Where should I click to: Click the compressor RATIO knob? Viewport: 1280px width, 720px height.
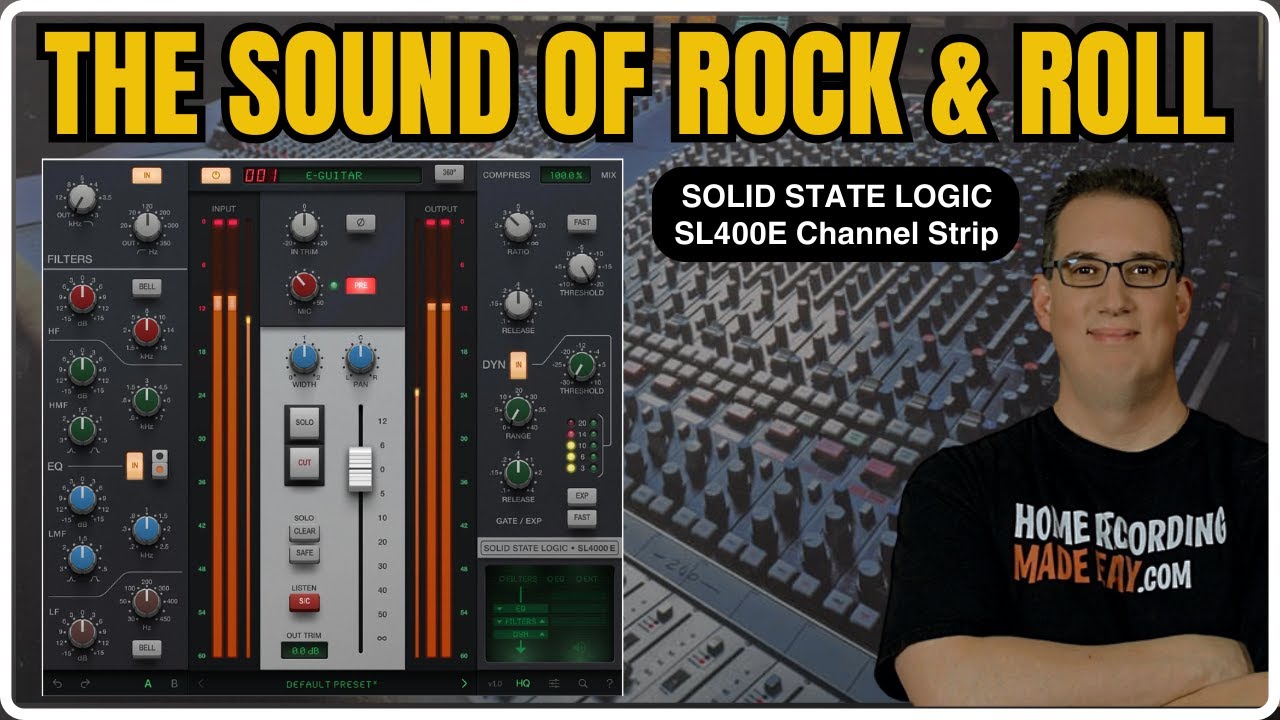(518, 227)
